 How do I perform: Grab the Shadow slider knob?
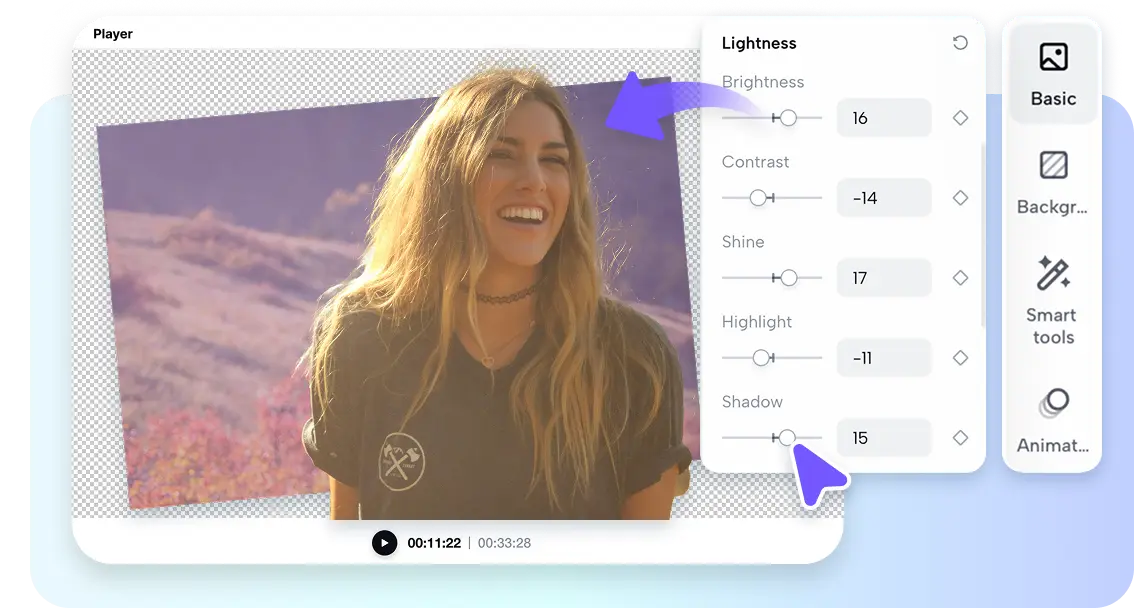point(786,437)
